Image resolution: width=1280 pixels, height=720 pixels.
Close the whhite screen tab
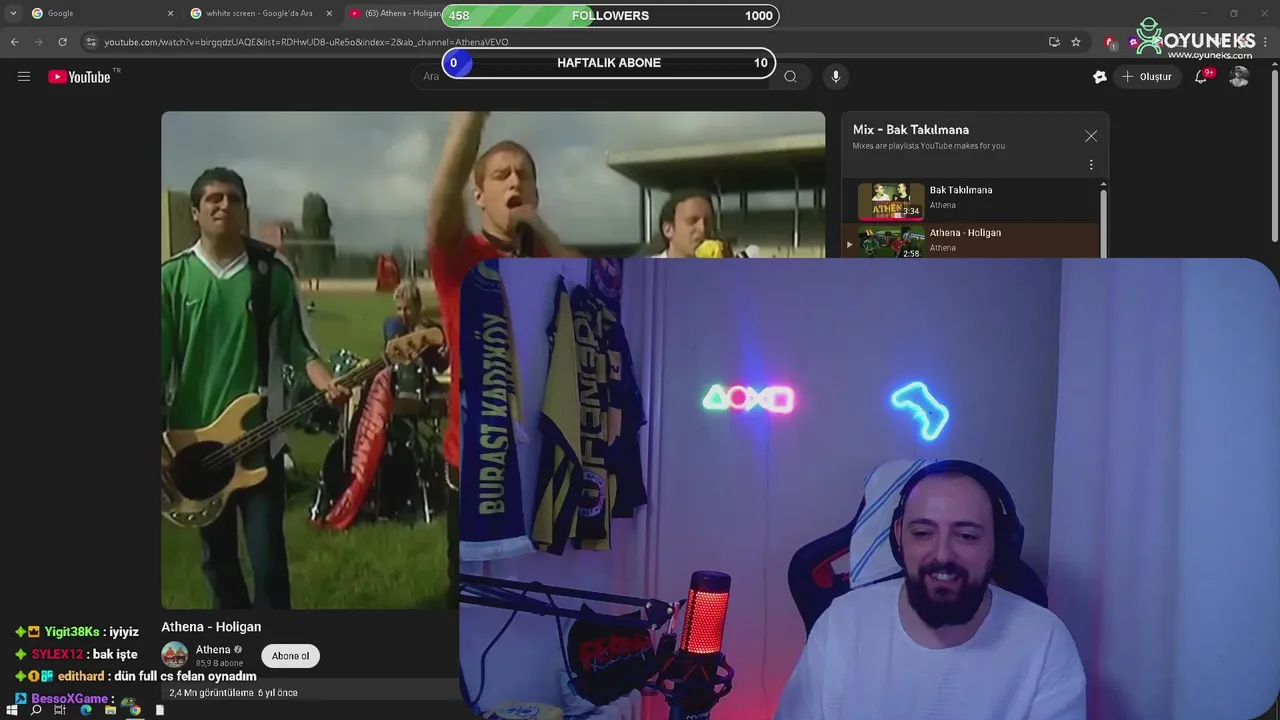click(x=329, y=13)
